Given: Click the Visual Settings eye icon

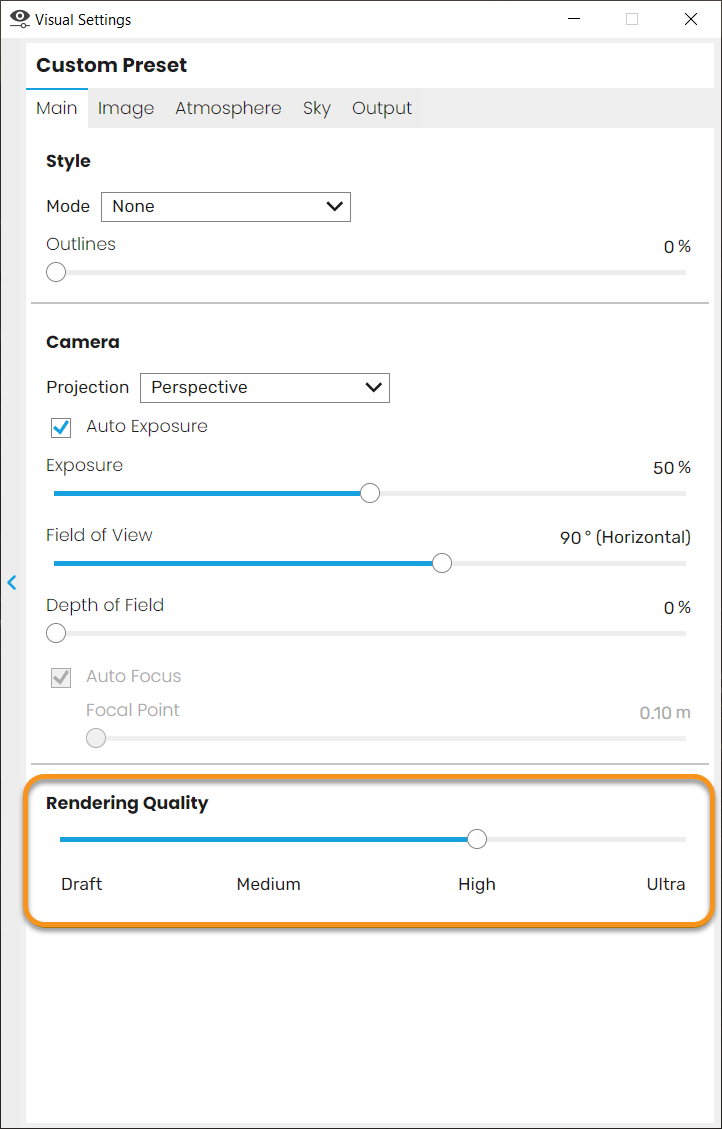Looking at the screenshot, I should 20,19.
